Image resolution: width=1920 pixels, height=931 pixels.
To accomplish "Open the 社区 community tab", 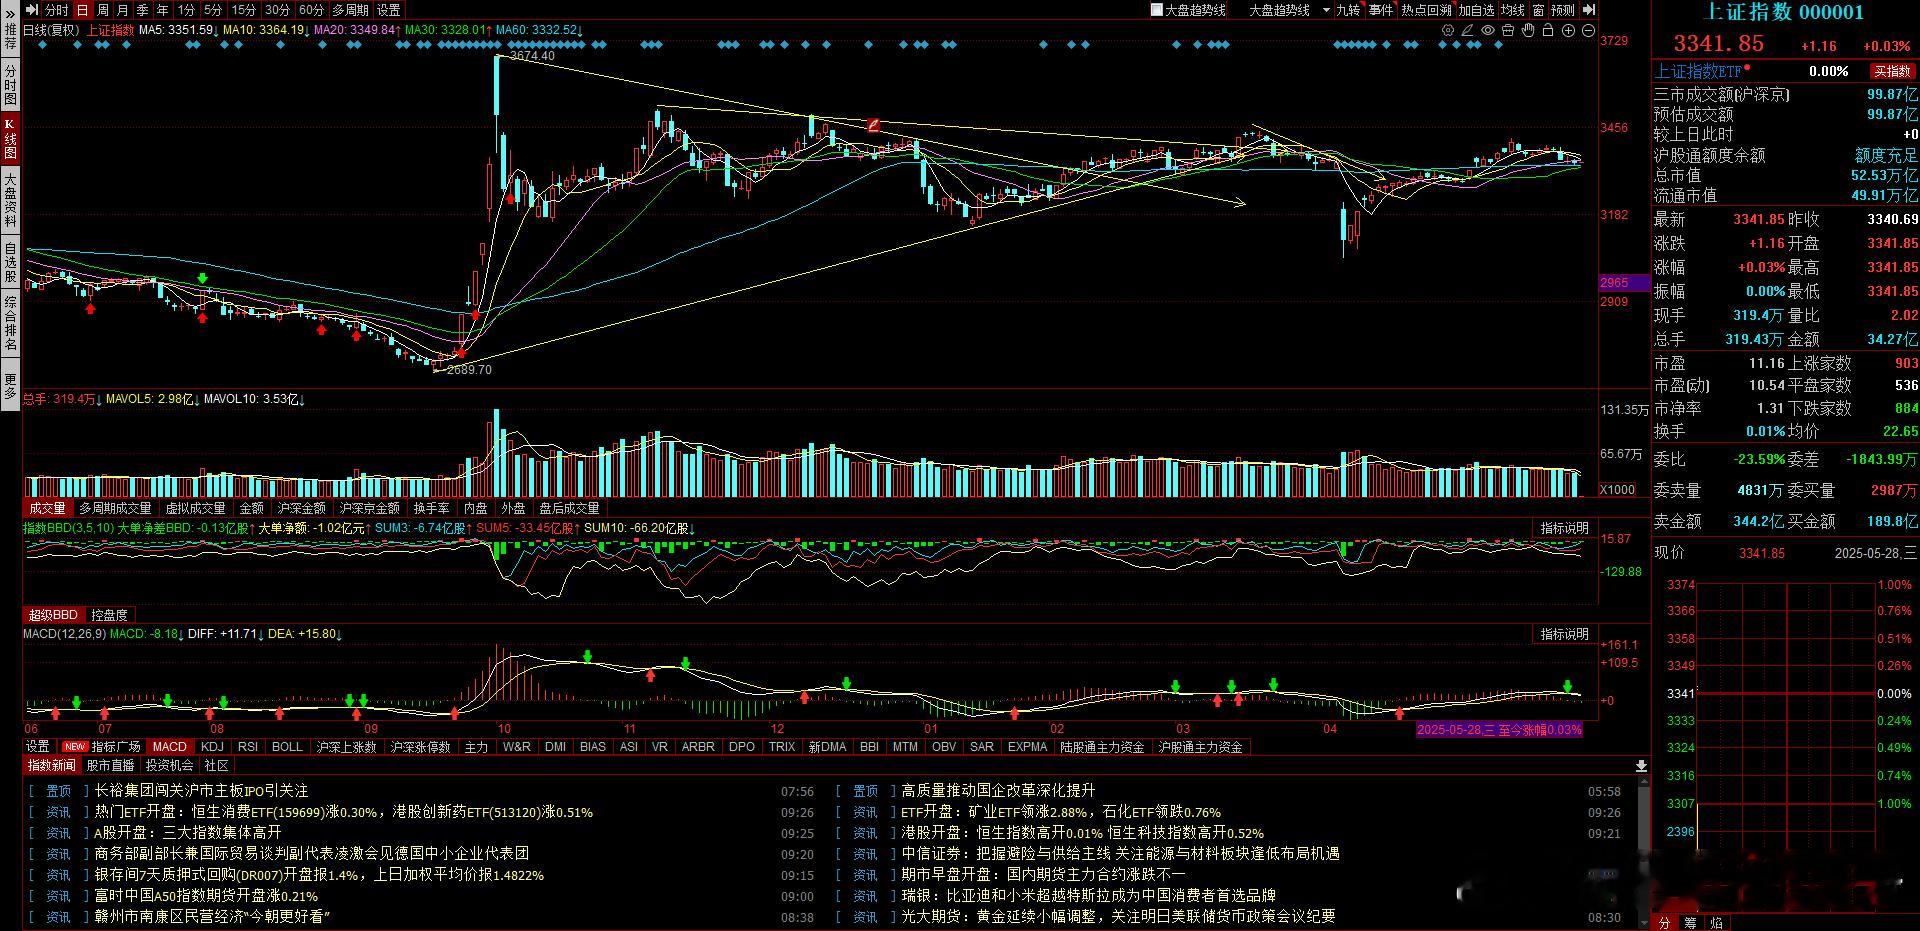I will [216, 765].
